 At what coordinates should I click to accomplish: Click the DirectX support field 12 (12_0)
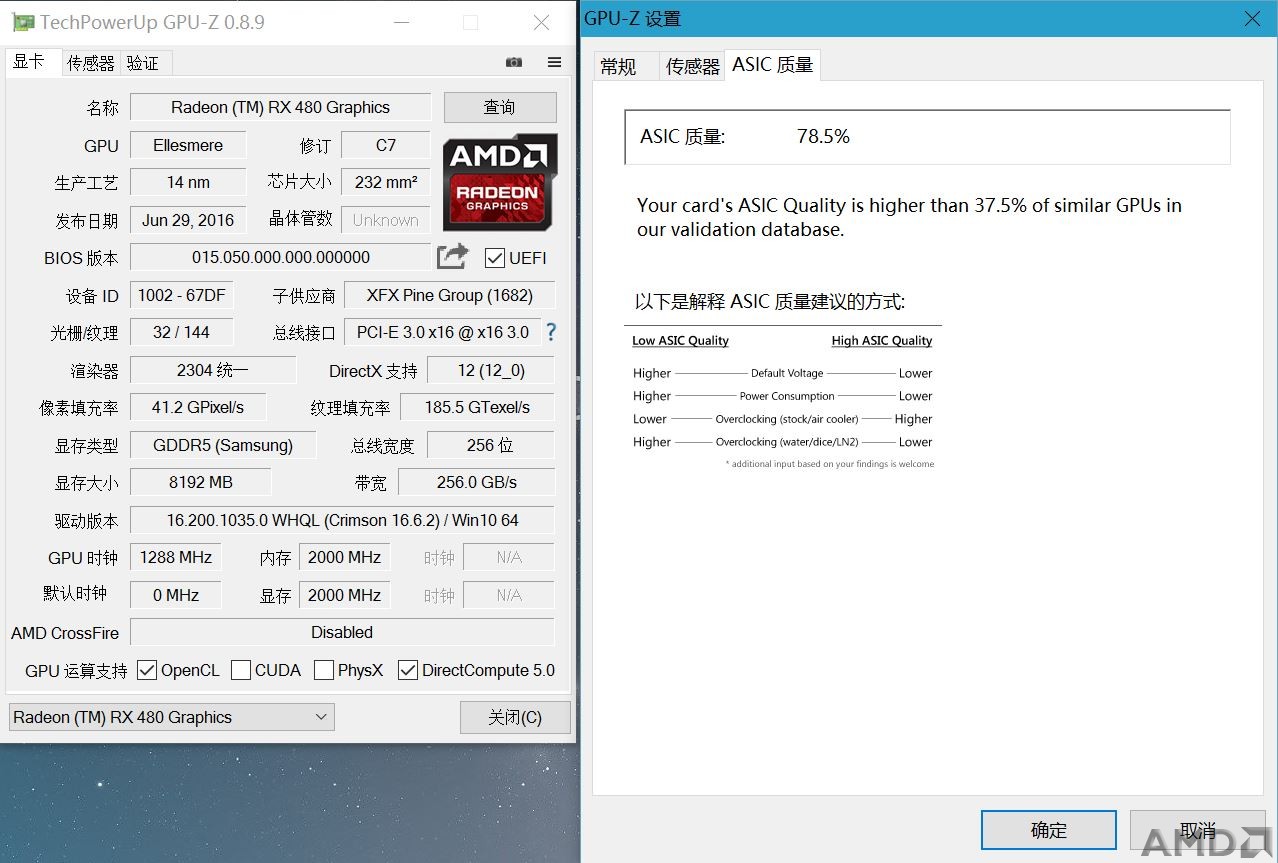point(491,370)
